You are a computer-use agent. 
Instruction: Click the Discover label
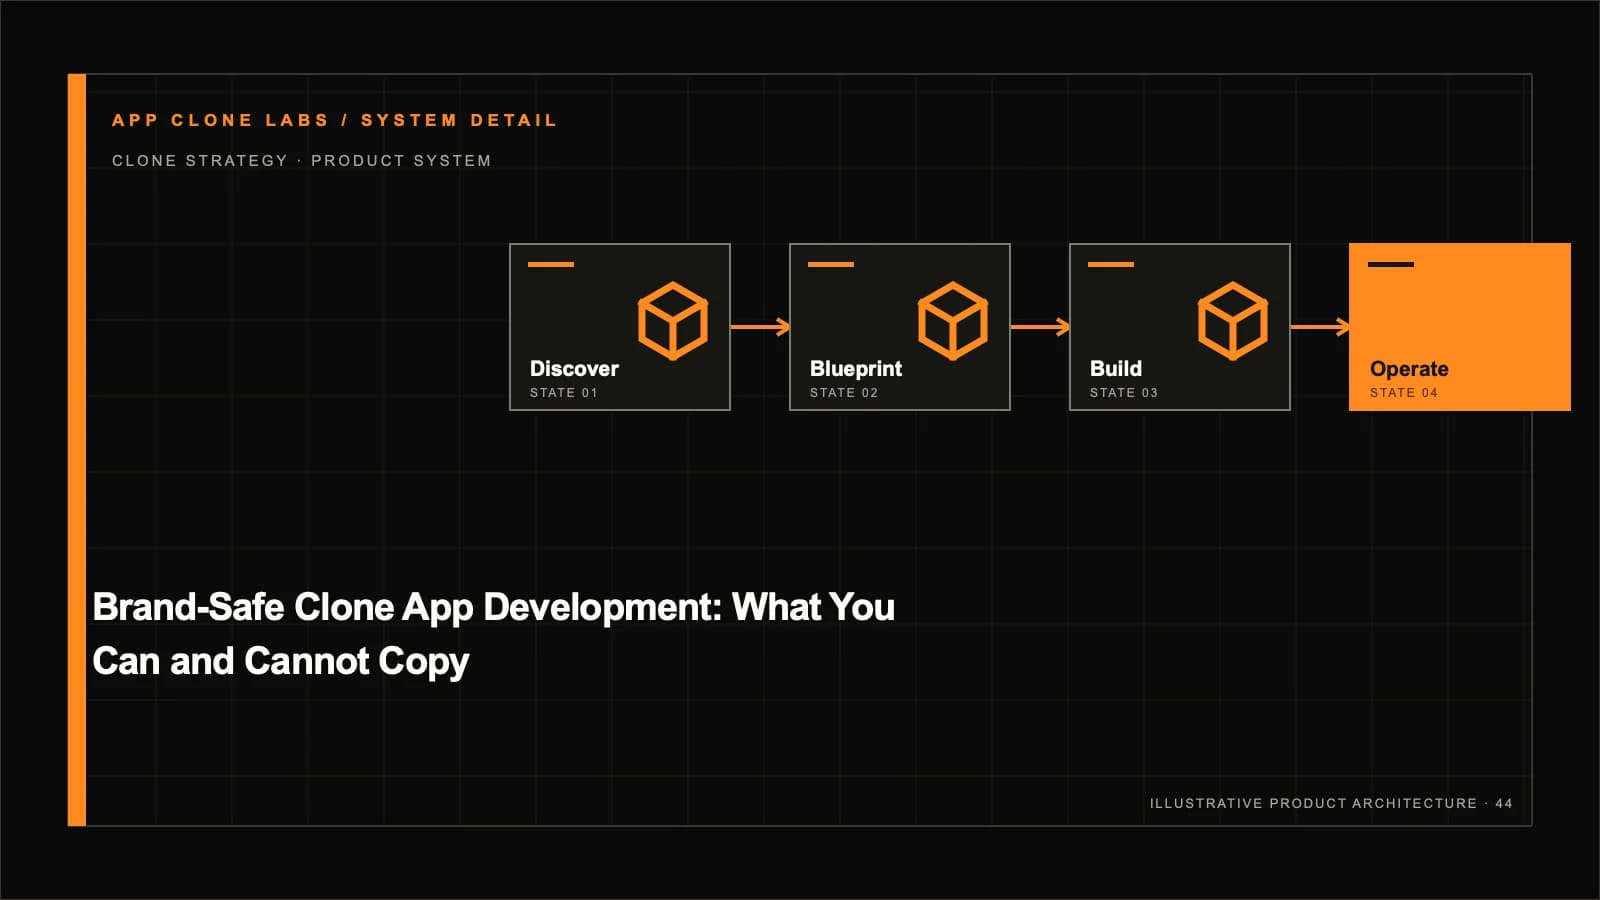tap(574, 369)
